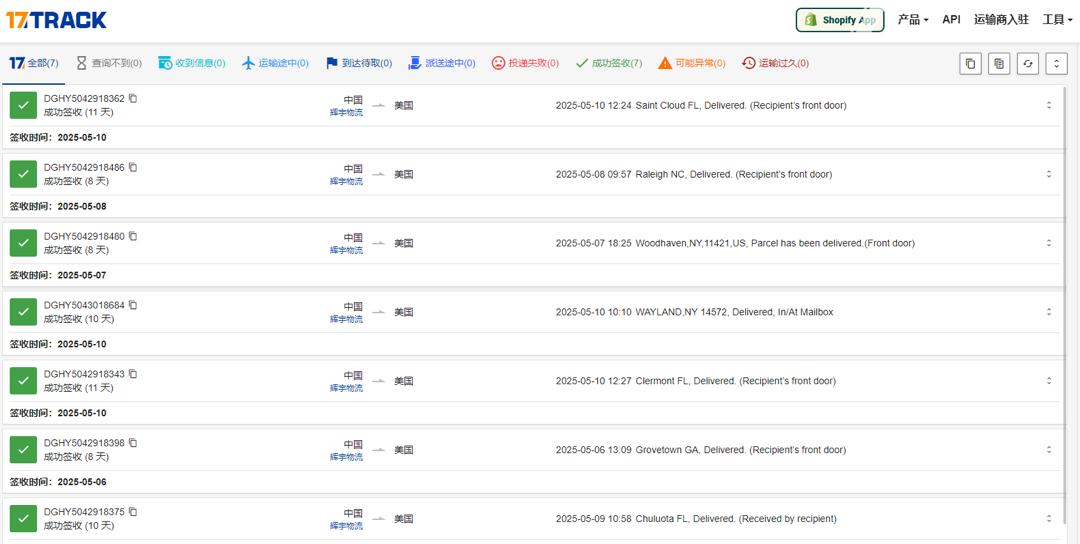Select the 查询不到(0) tab
Screen dimensions: 1080x544
pyautogui.click(x=109, y=63)
